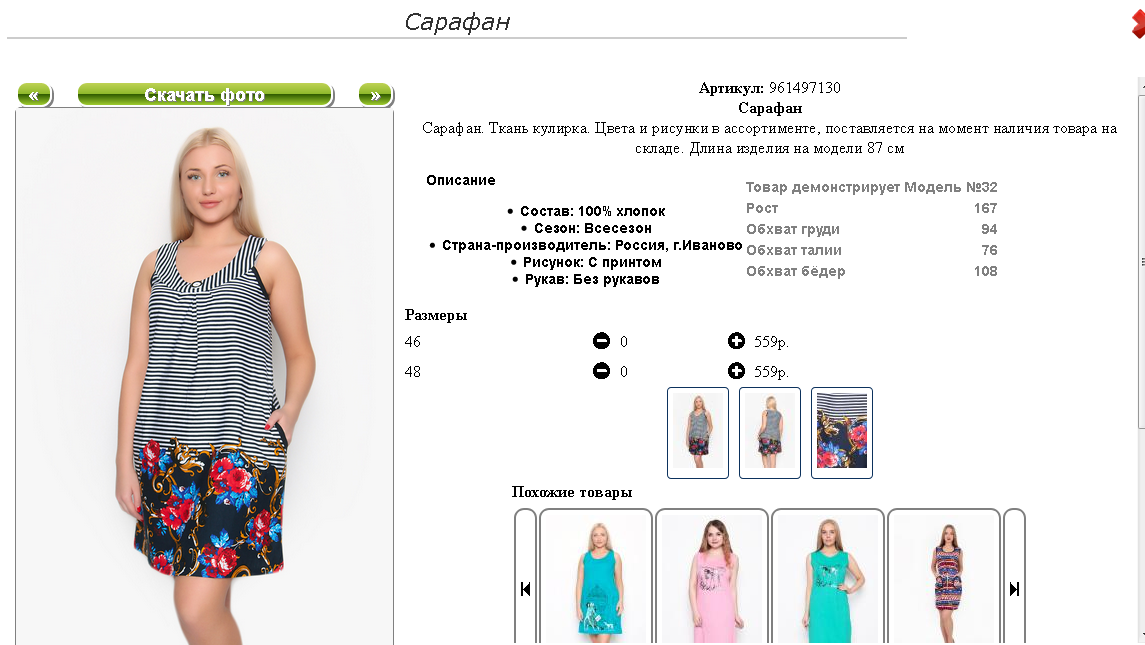Open the front view thumbnail
This screenshot has width=1145, height=645.
coord(698,433)
